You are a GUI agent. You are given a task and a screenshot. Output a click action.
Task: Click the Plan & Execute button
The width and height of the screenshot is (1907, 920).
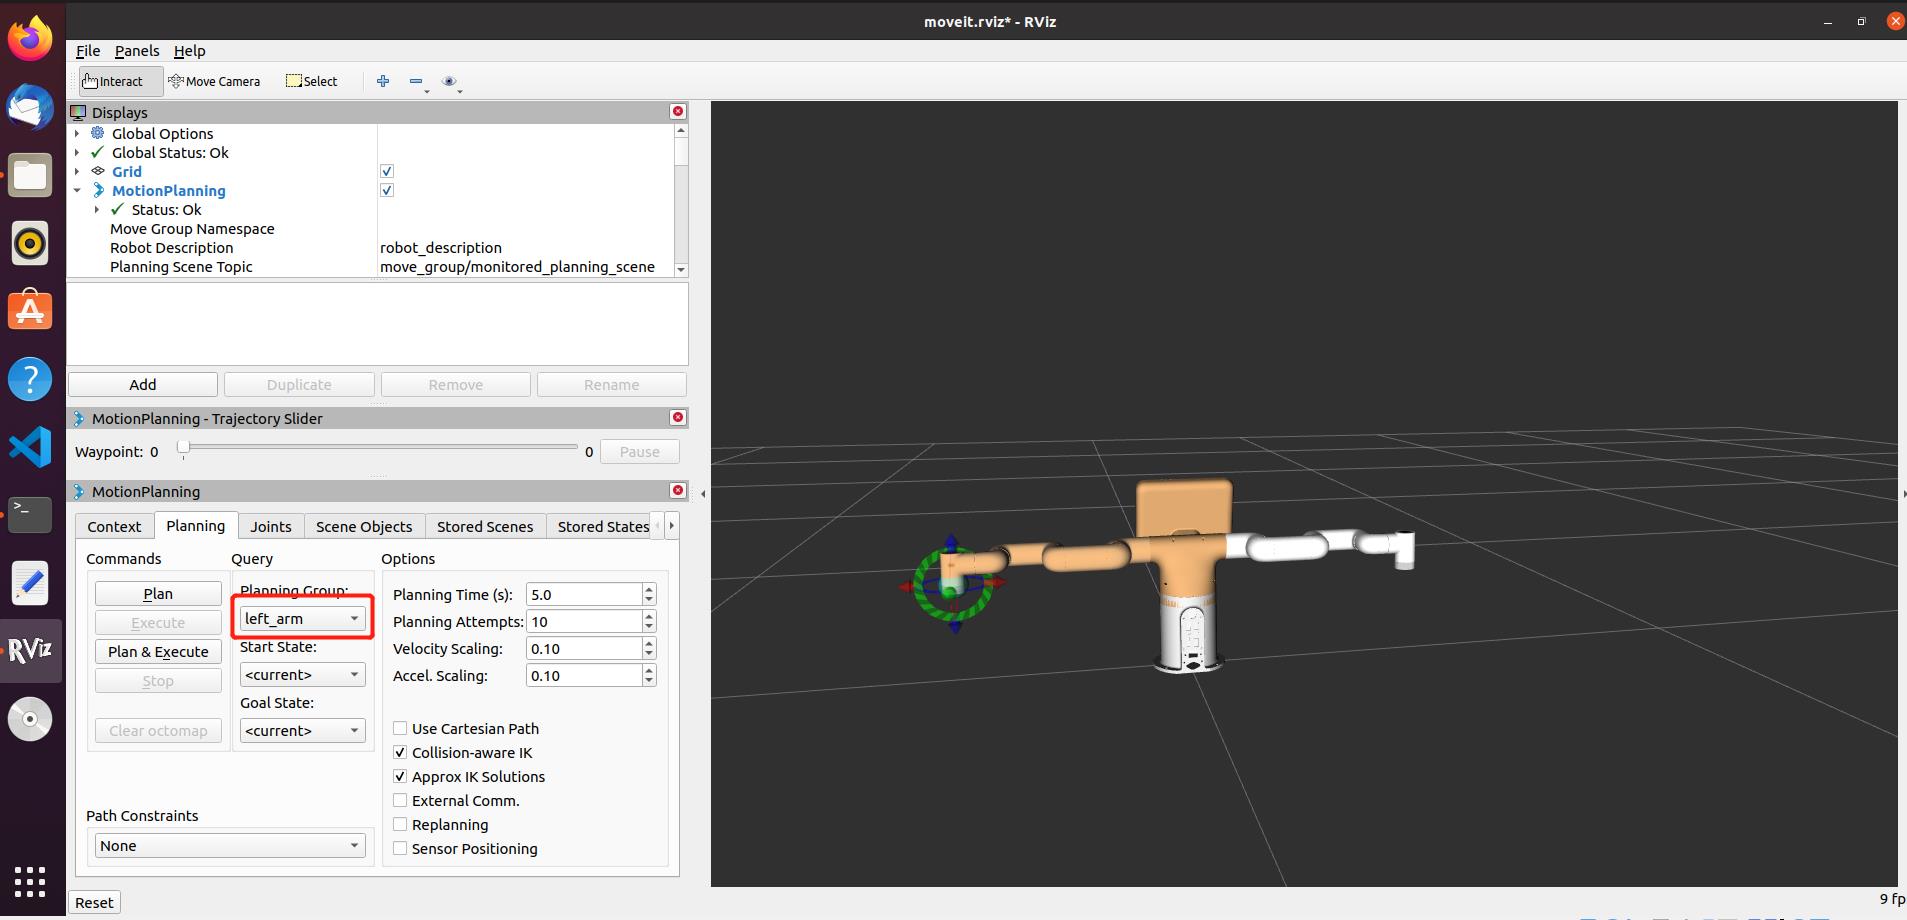click(x=158, y=652)
